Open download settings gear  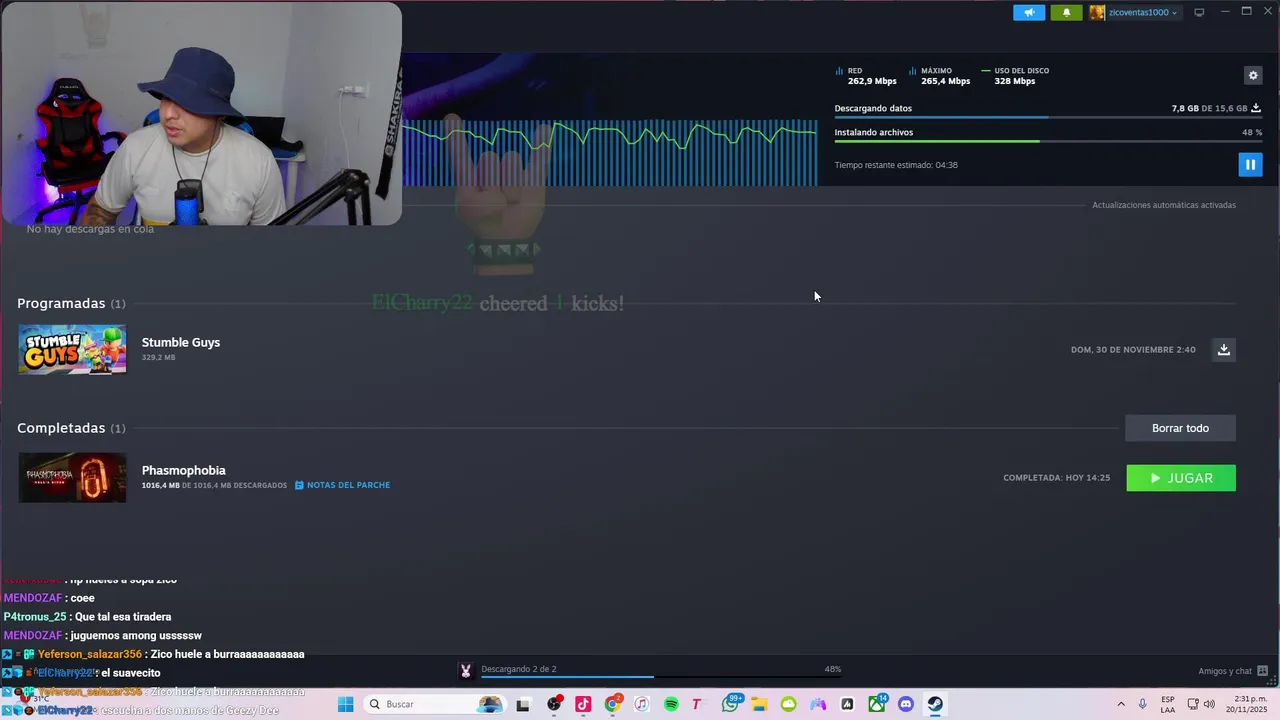[x=1253, y=75]
